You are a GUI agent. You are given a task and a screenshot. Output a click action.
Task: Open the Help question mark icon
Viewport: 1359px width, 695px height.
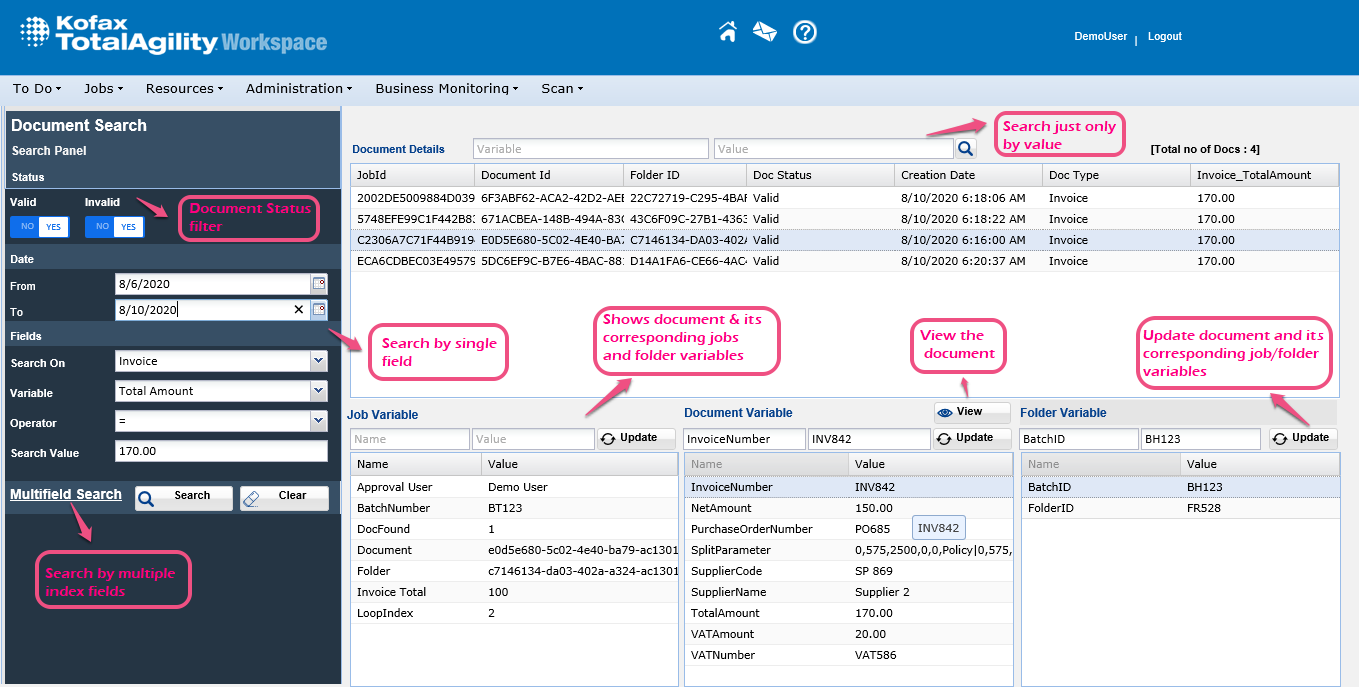click(805, 32)
